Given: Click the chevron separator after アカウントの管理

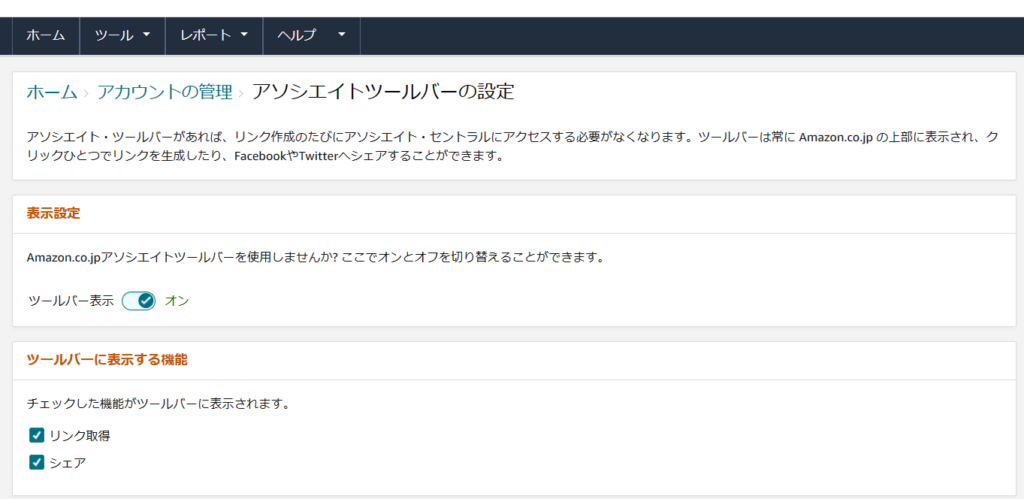Looking at the screenshot, I should click(x=242, y=93).
